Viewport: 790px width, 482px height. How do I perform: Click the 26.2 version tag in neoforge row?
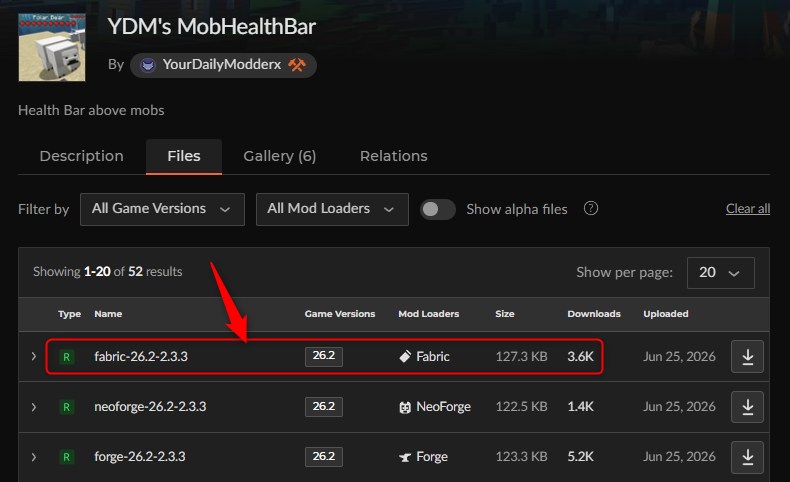[x=323, y=406]
